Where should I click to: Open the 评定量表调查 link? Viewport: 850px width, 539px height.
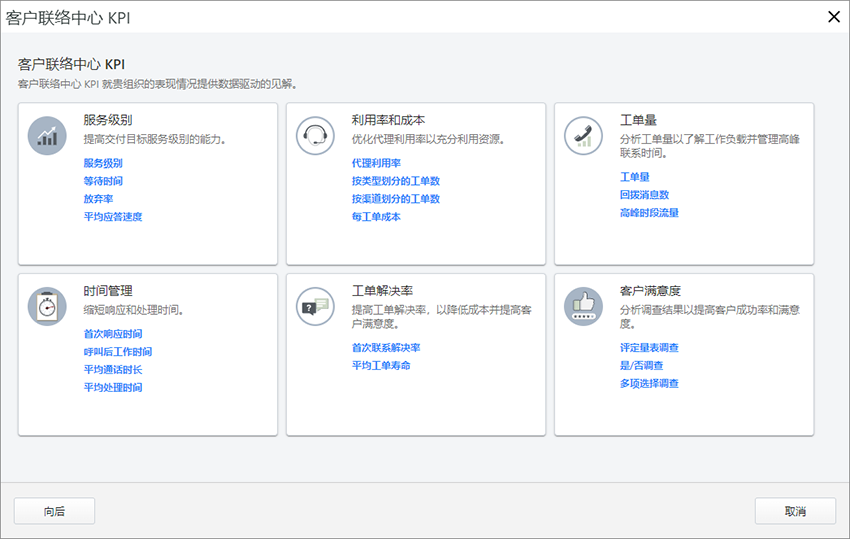pos(649,348)
